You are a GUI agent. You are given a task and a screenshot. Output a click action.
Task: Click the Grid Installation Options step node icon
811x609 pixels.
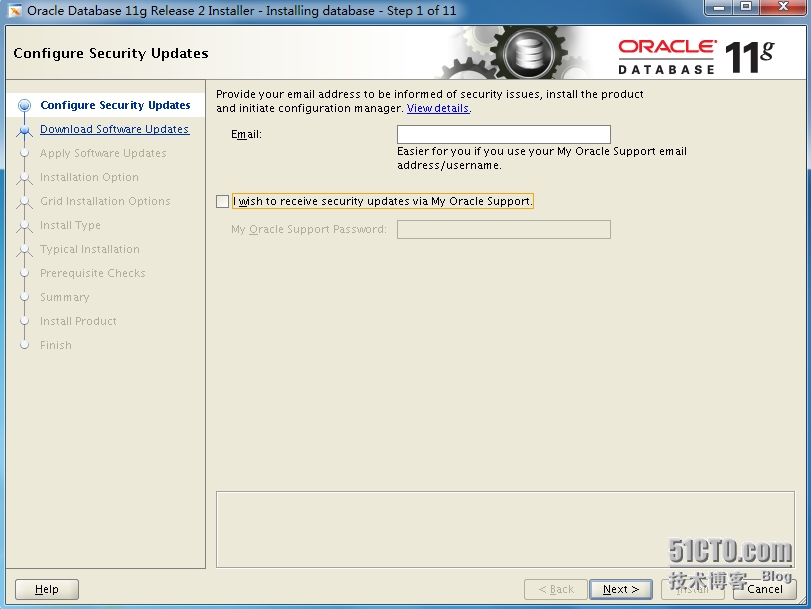[x=24, y=202]
